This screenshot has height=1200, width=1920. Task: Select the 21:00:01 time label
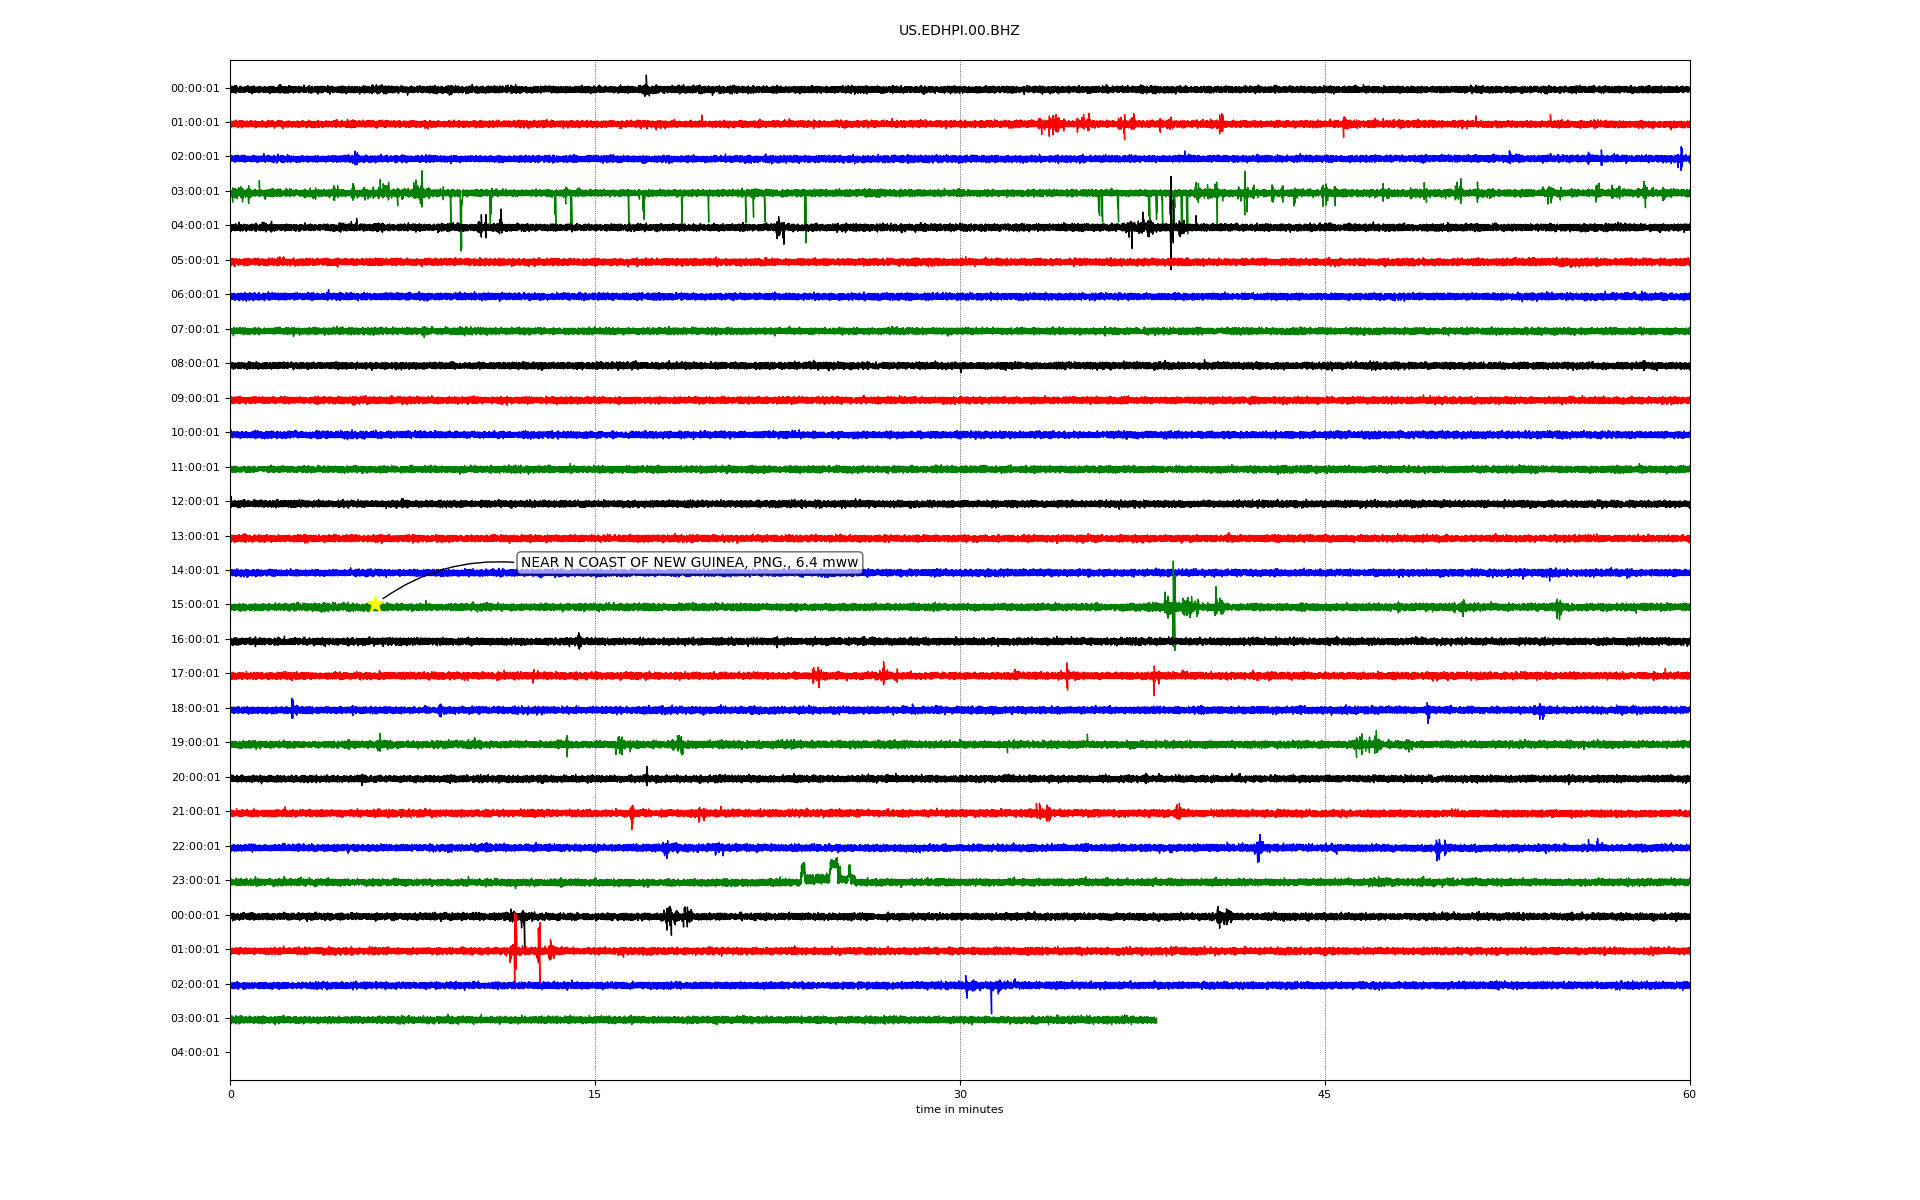[x=195, y=812]
